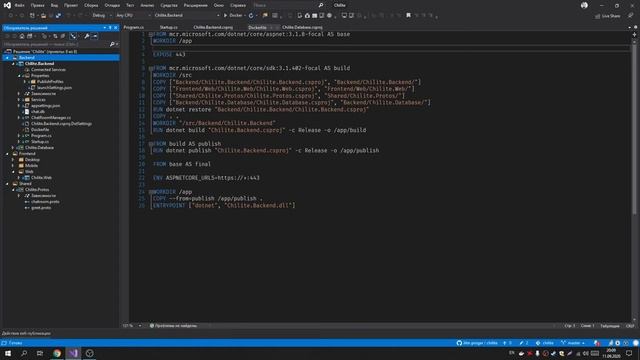Select the Dockerfile tab

pyautogui.click(x=258, y=27)
